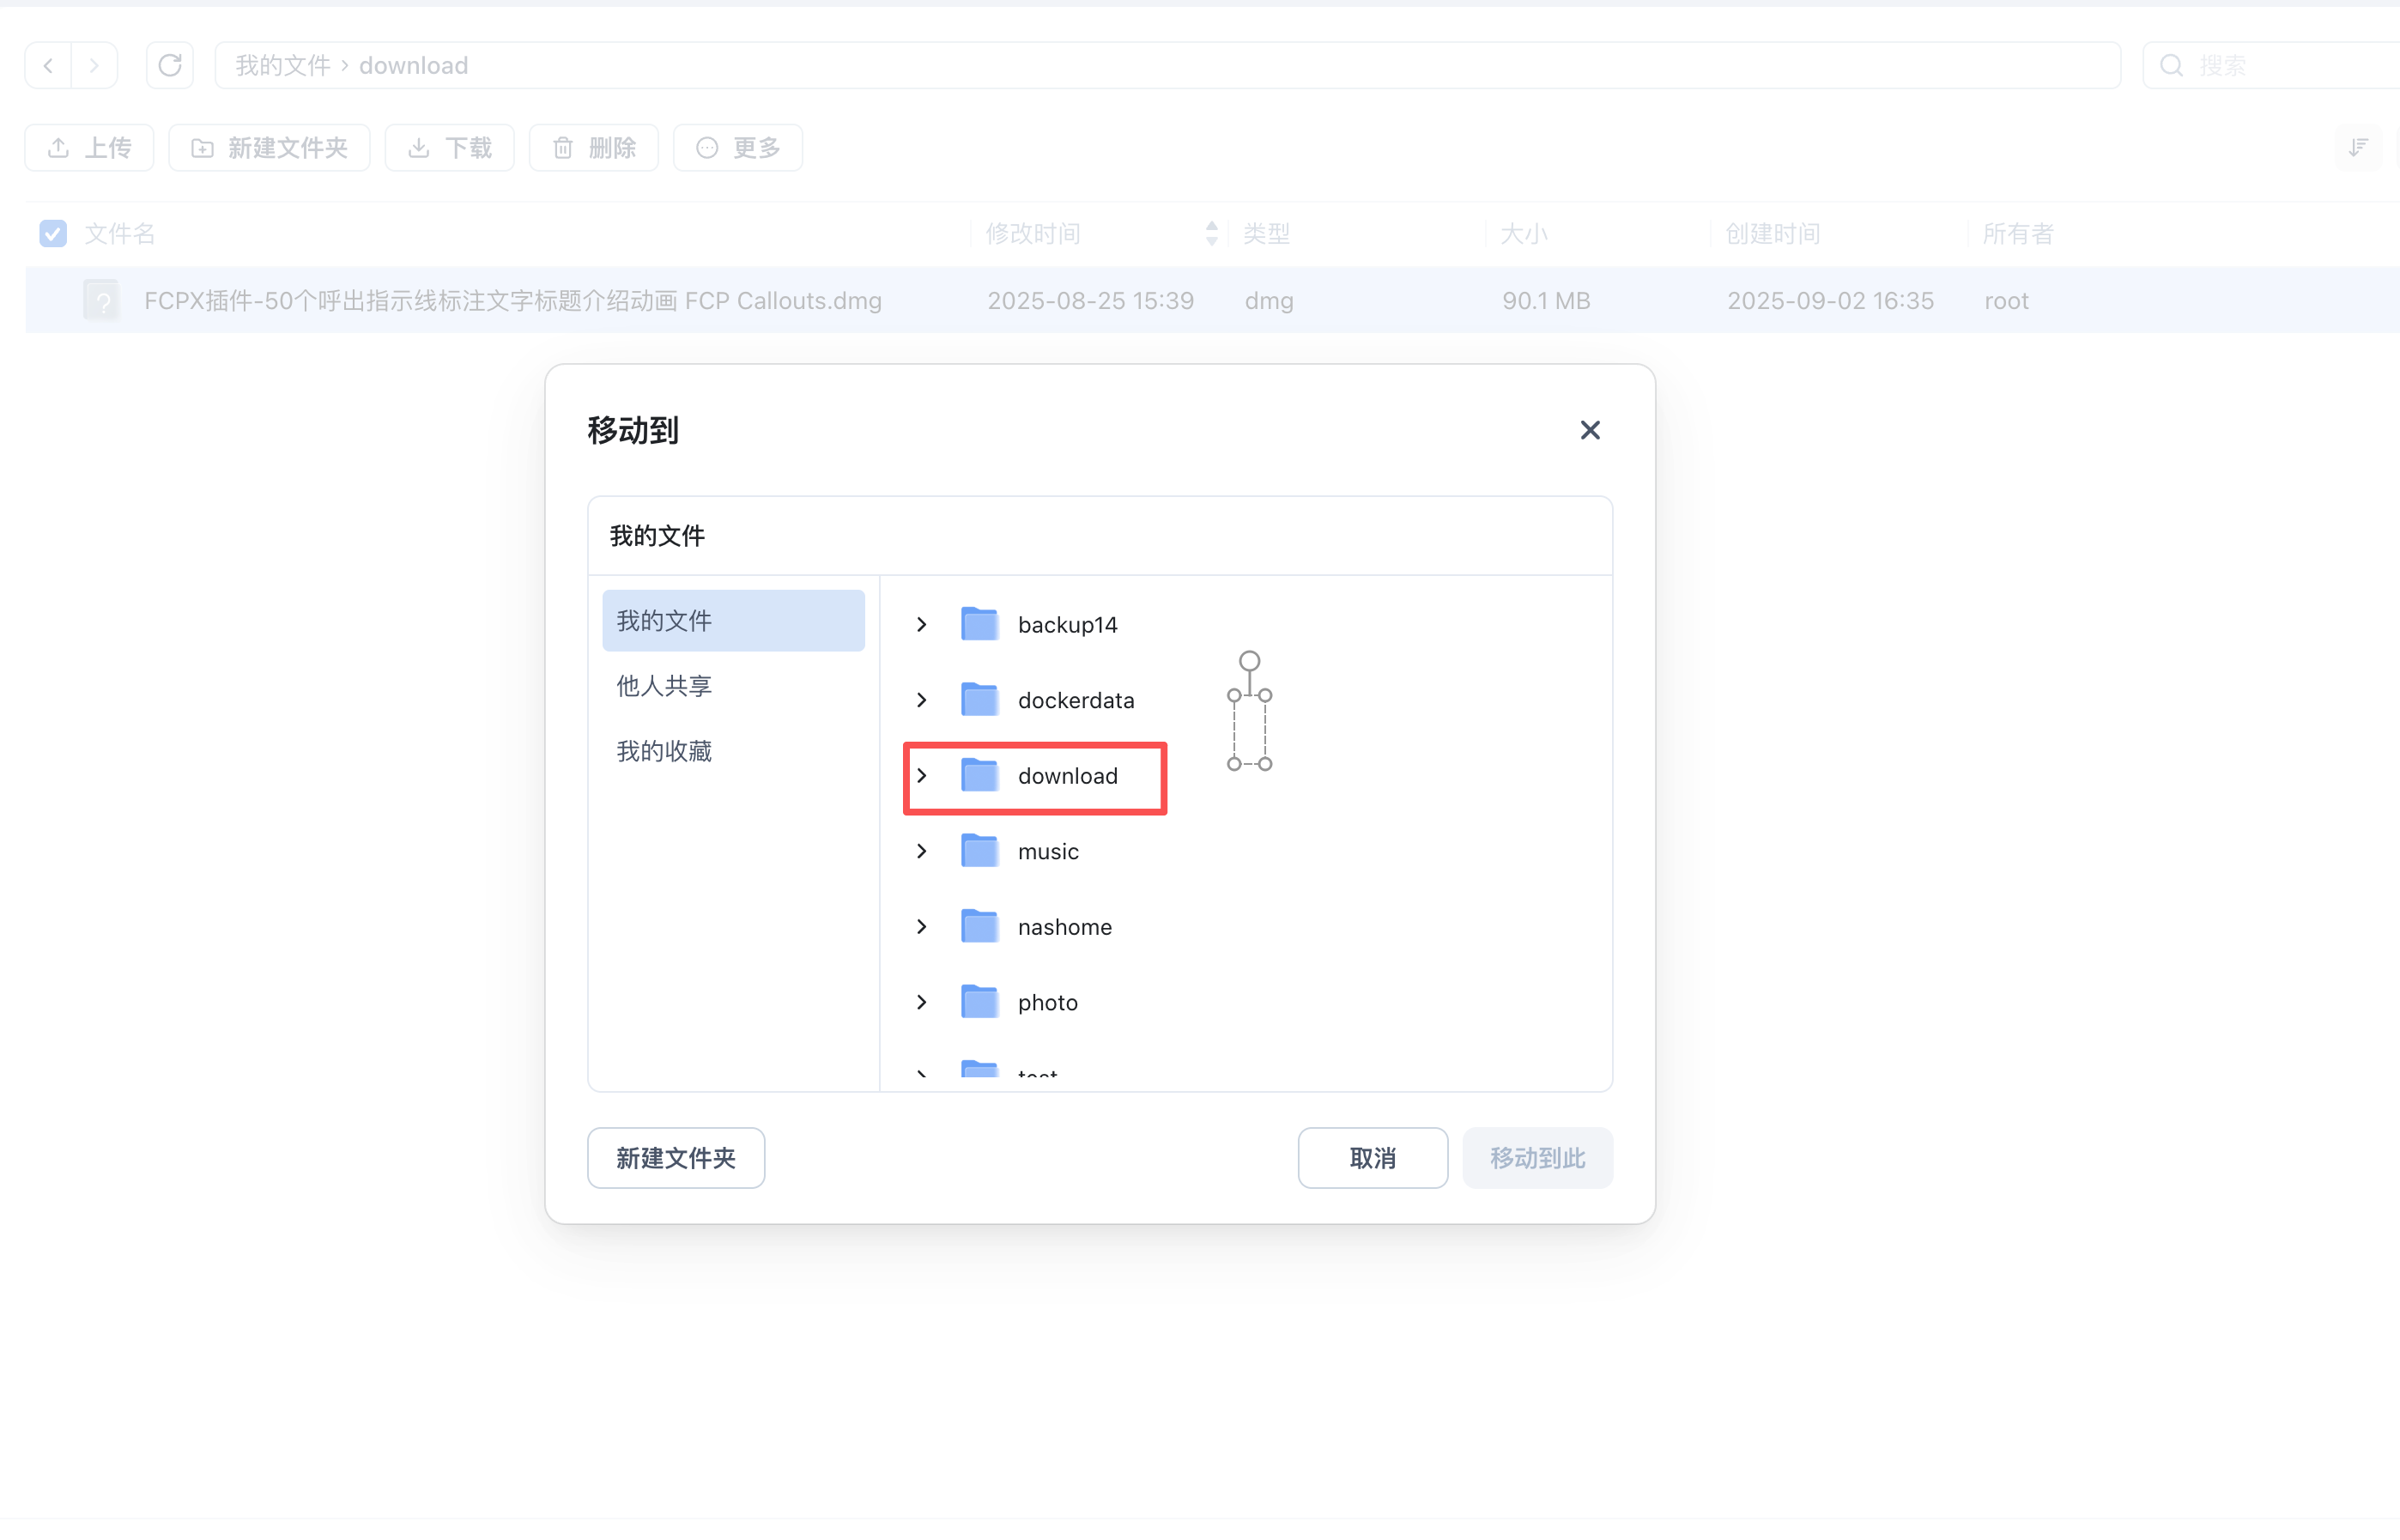This screenshot has width=2400, height=1540.
Task: Click the refresh icon in navigation bar
Action: pyautogui.click(x=170, y=66)
